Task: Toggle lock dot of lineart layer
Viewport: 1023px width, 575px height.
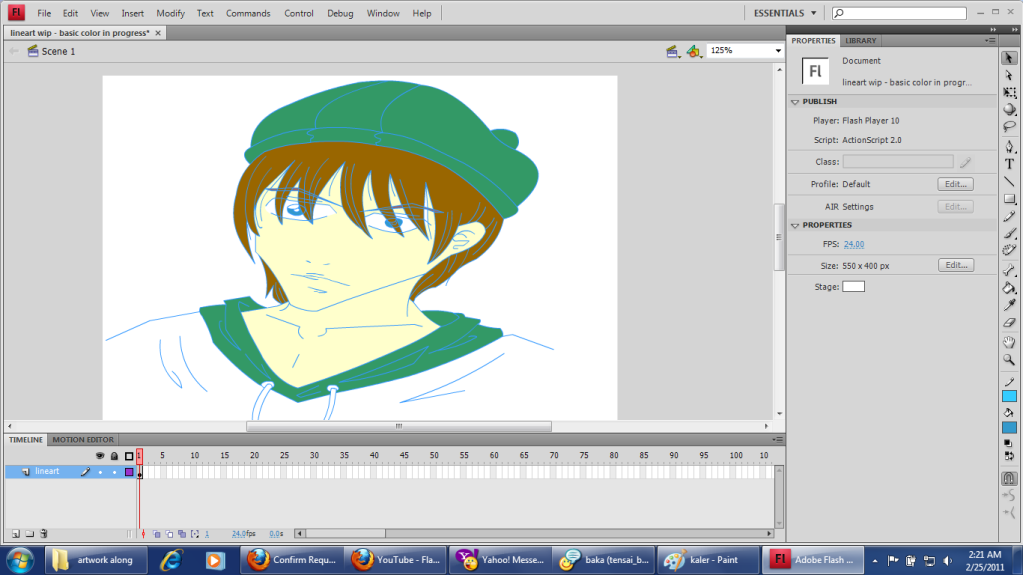Action: [114, 472]
